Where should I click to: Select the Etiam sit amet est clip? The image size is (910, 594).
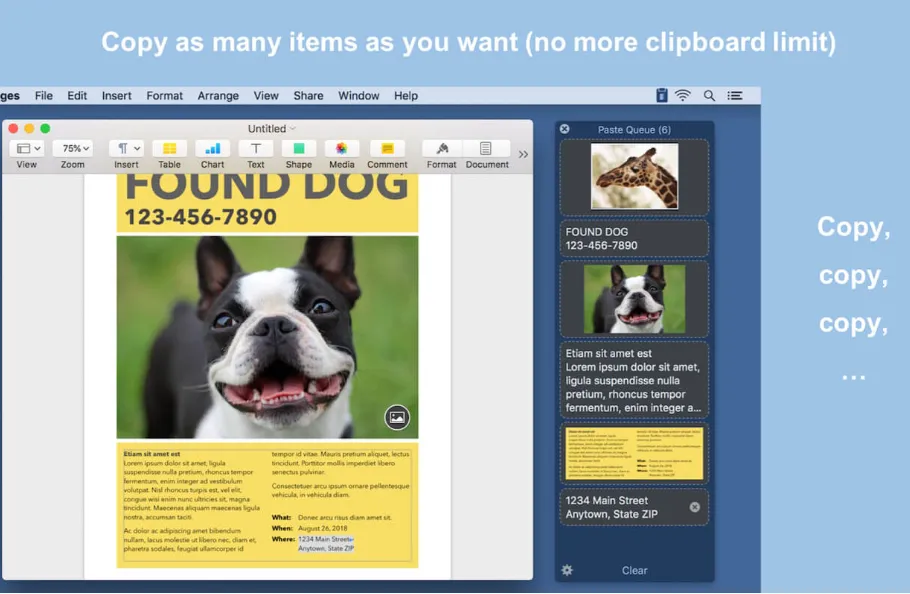(634, 381)
